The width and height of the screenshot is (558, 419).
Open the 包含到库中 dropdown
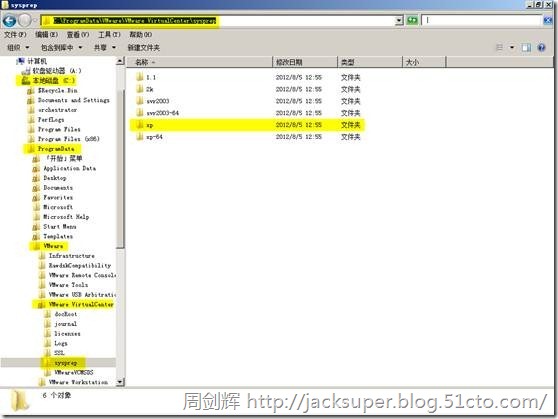point(61,47)
